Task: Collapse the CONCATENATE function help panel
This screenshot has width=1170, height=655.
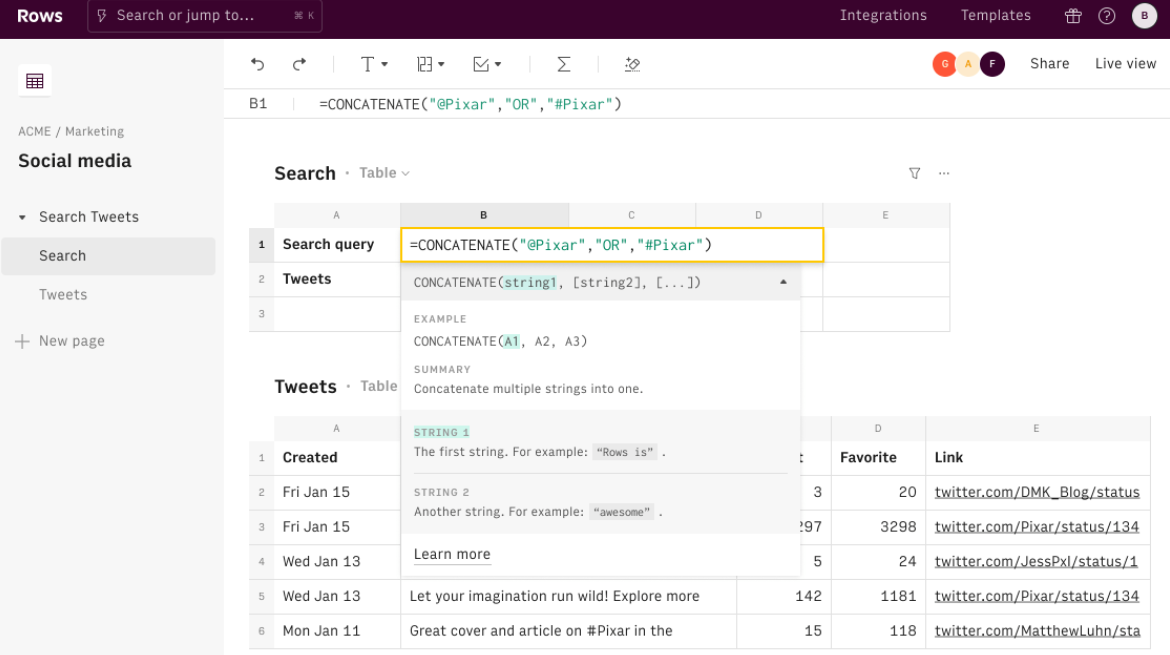Action: click(x=783, y=283)
